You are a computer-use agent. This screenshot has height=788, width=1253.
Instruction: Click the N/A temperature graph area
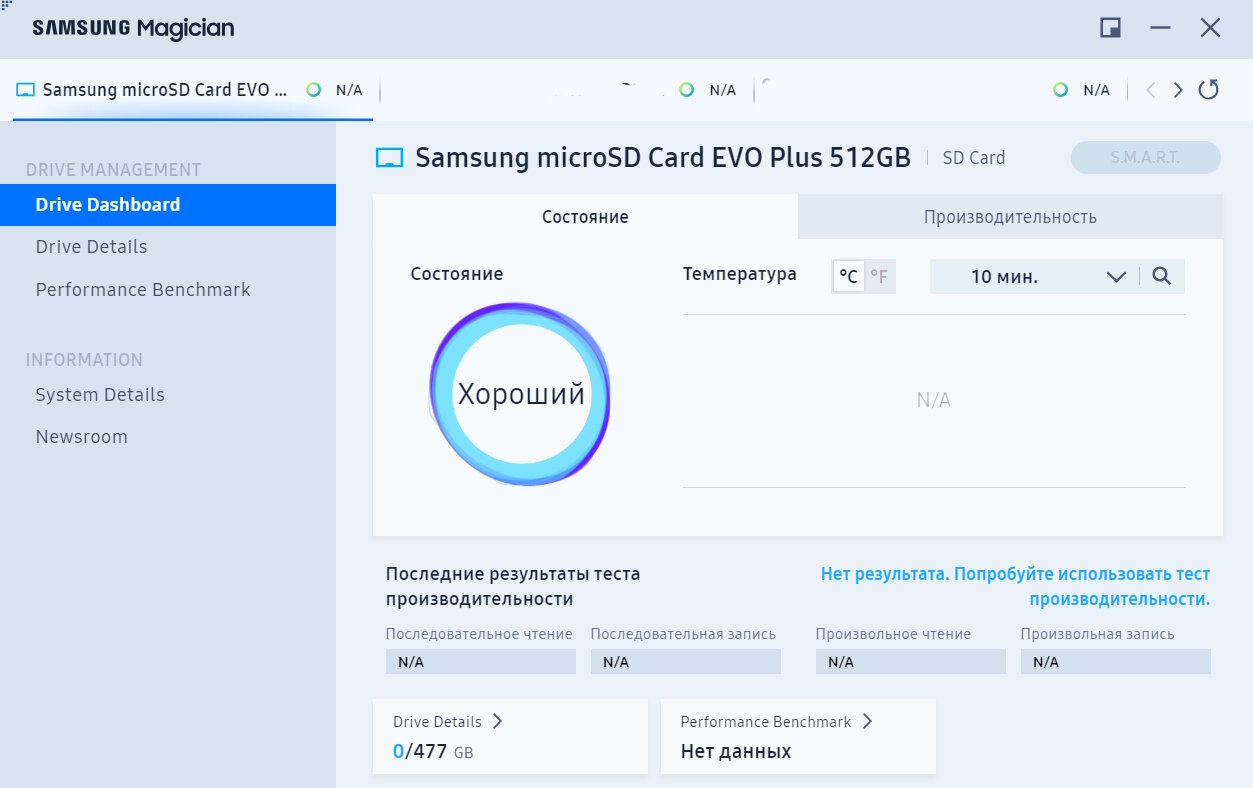pos(934,400)
